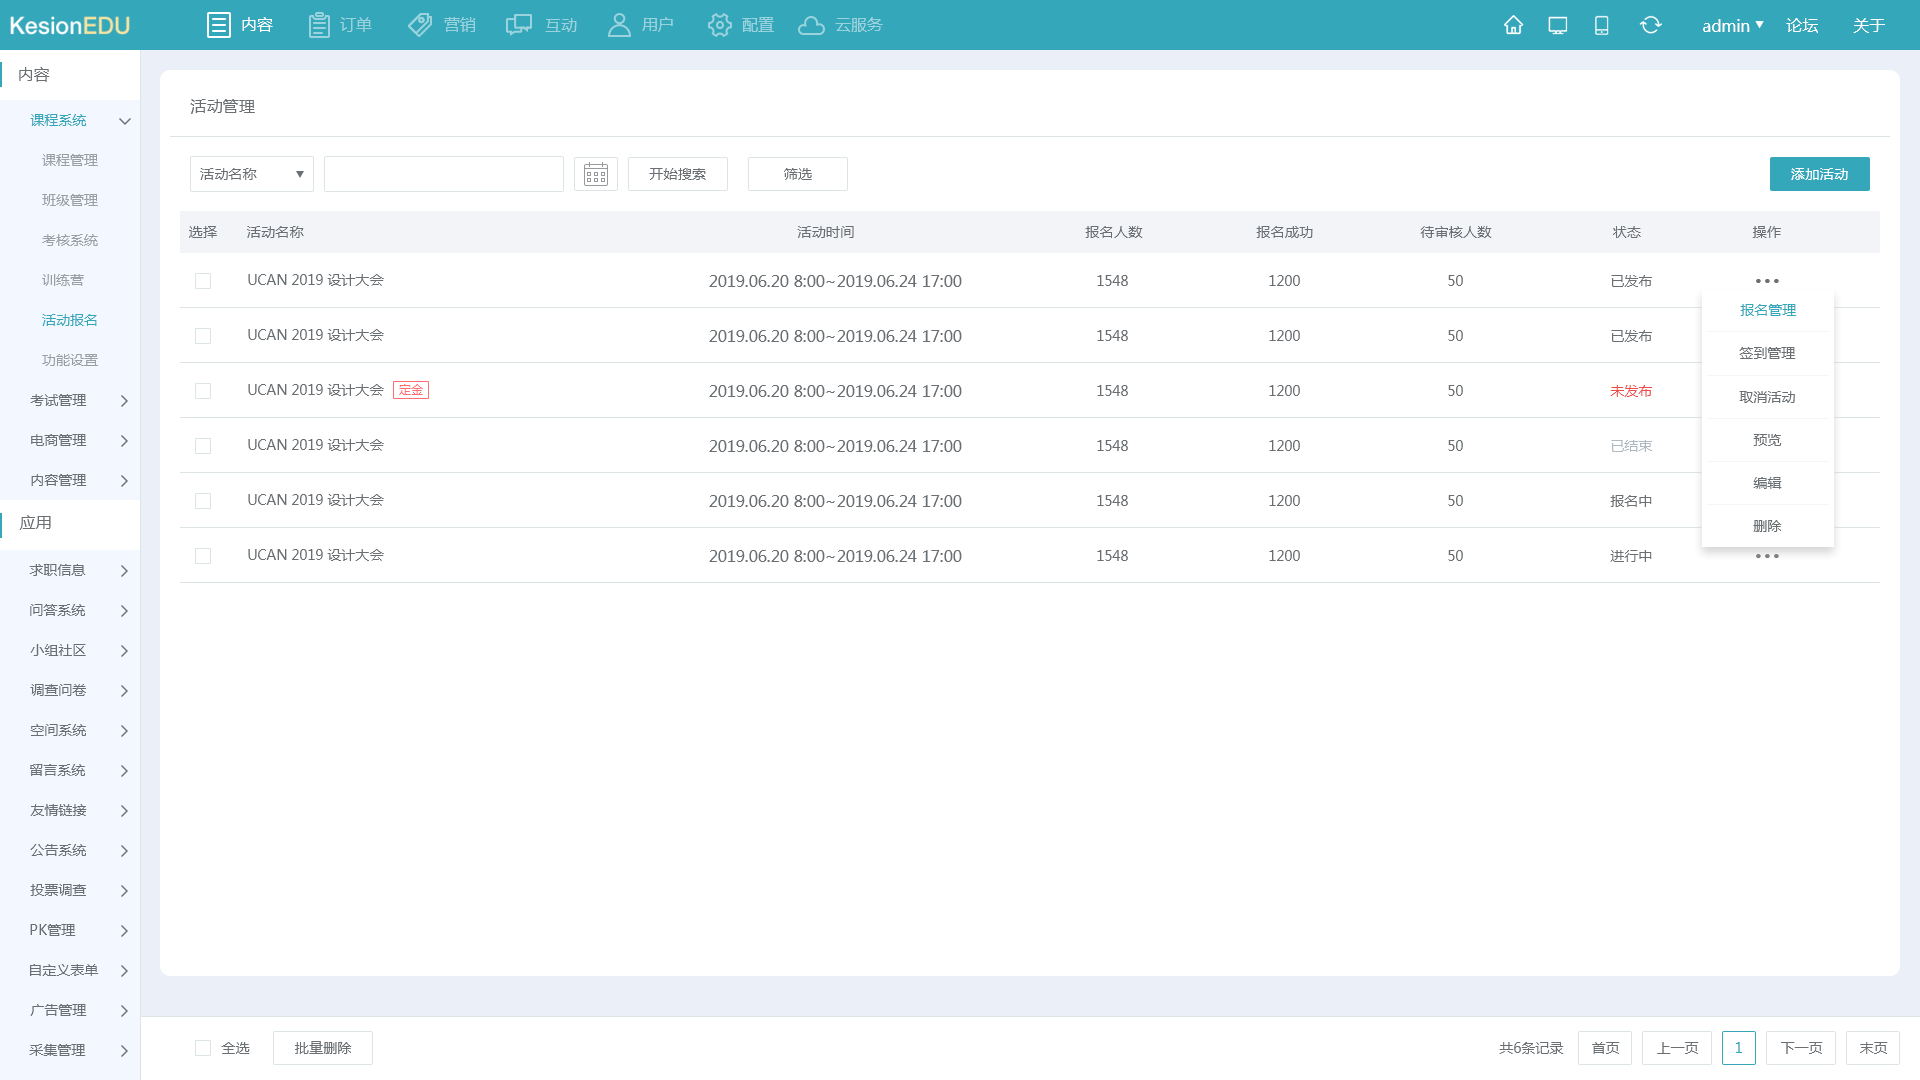Toggle the 全选 select-all checkbox

click(x=203, y=1048)
